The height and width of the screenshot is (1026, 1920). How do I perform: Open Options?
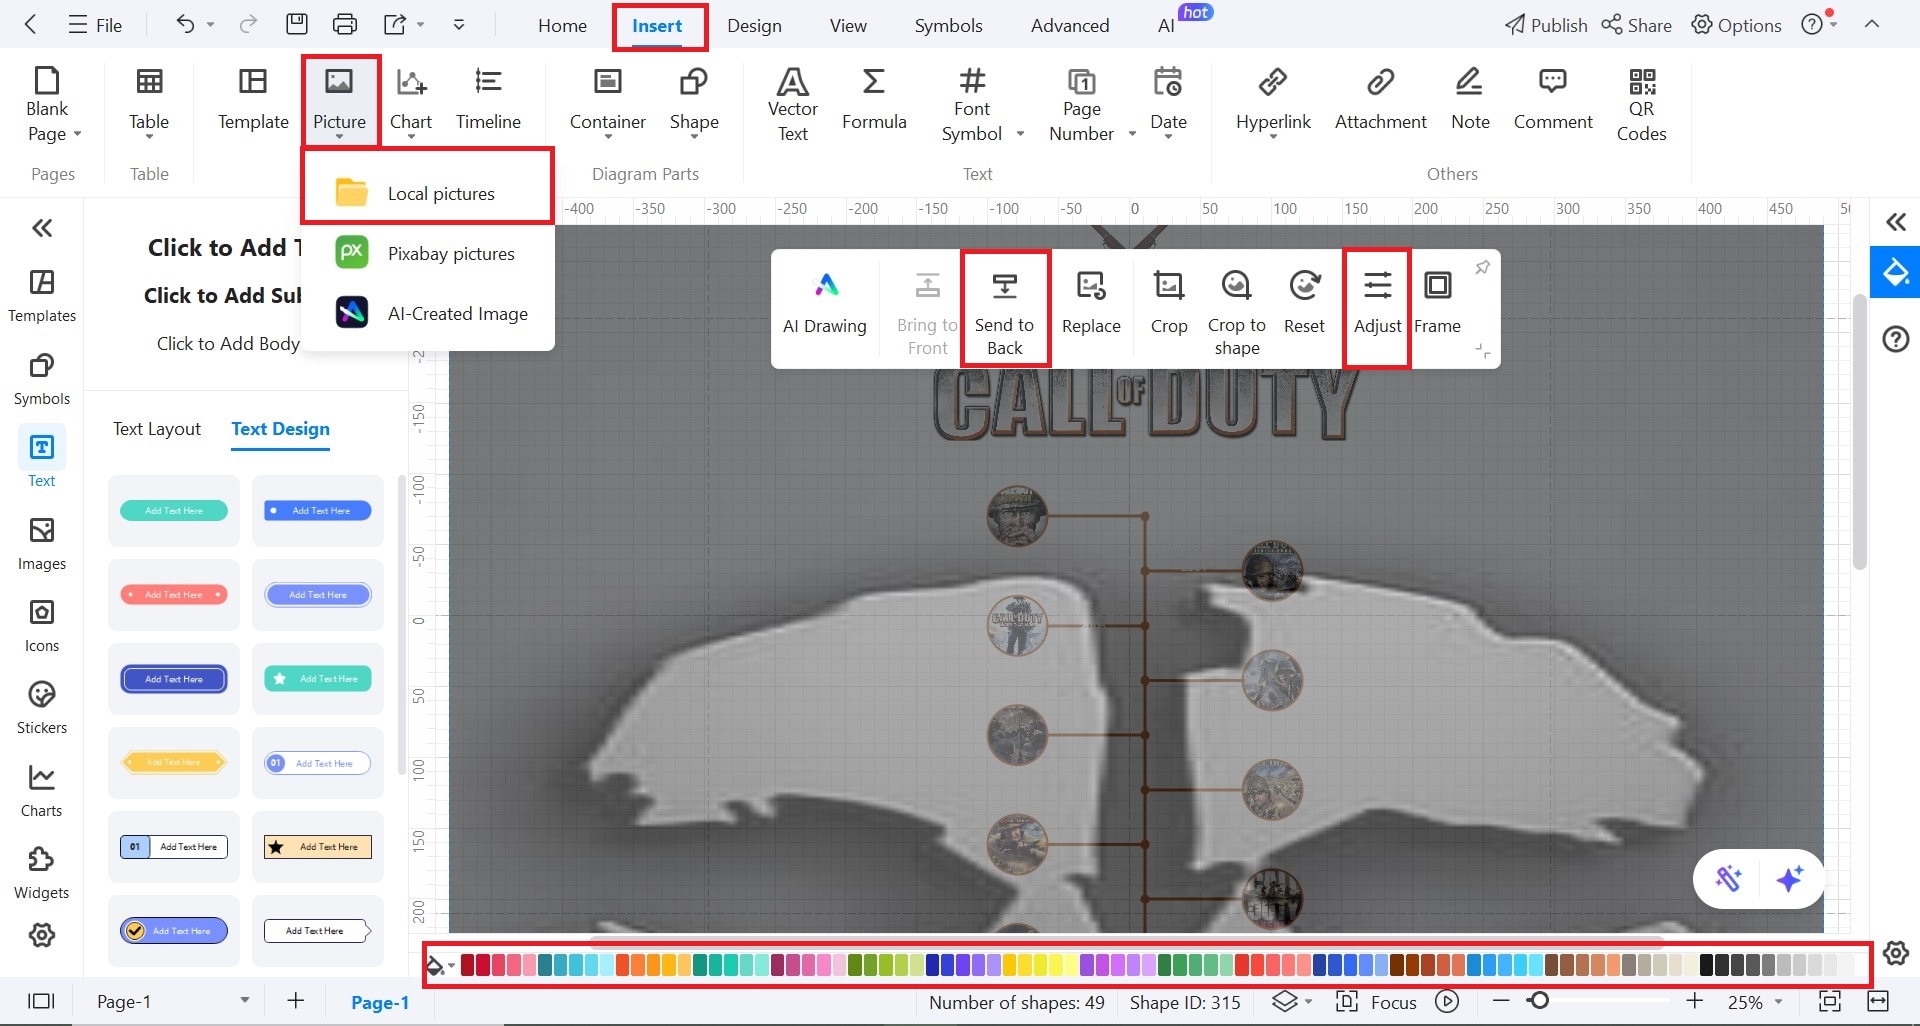coord(1736,25)
